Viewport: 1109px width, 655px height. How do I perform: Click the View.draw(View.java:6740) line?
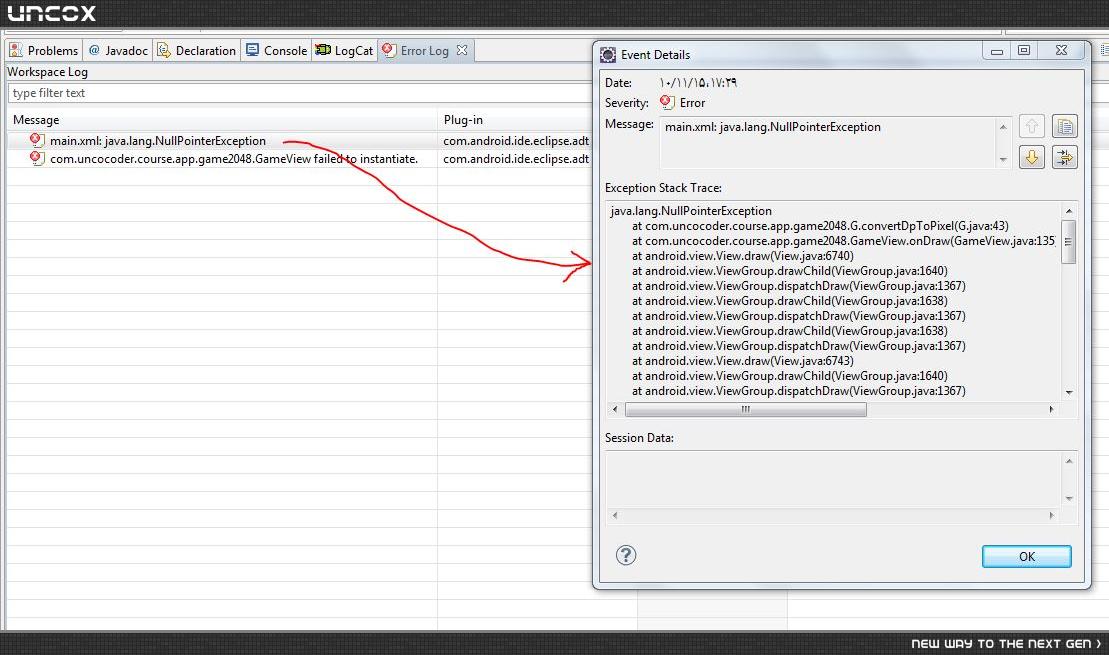coord(743,255)
